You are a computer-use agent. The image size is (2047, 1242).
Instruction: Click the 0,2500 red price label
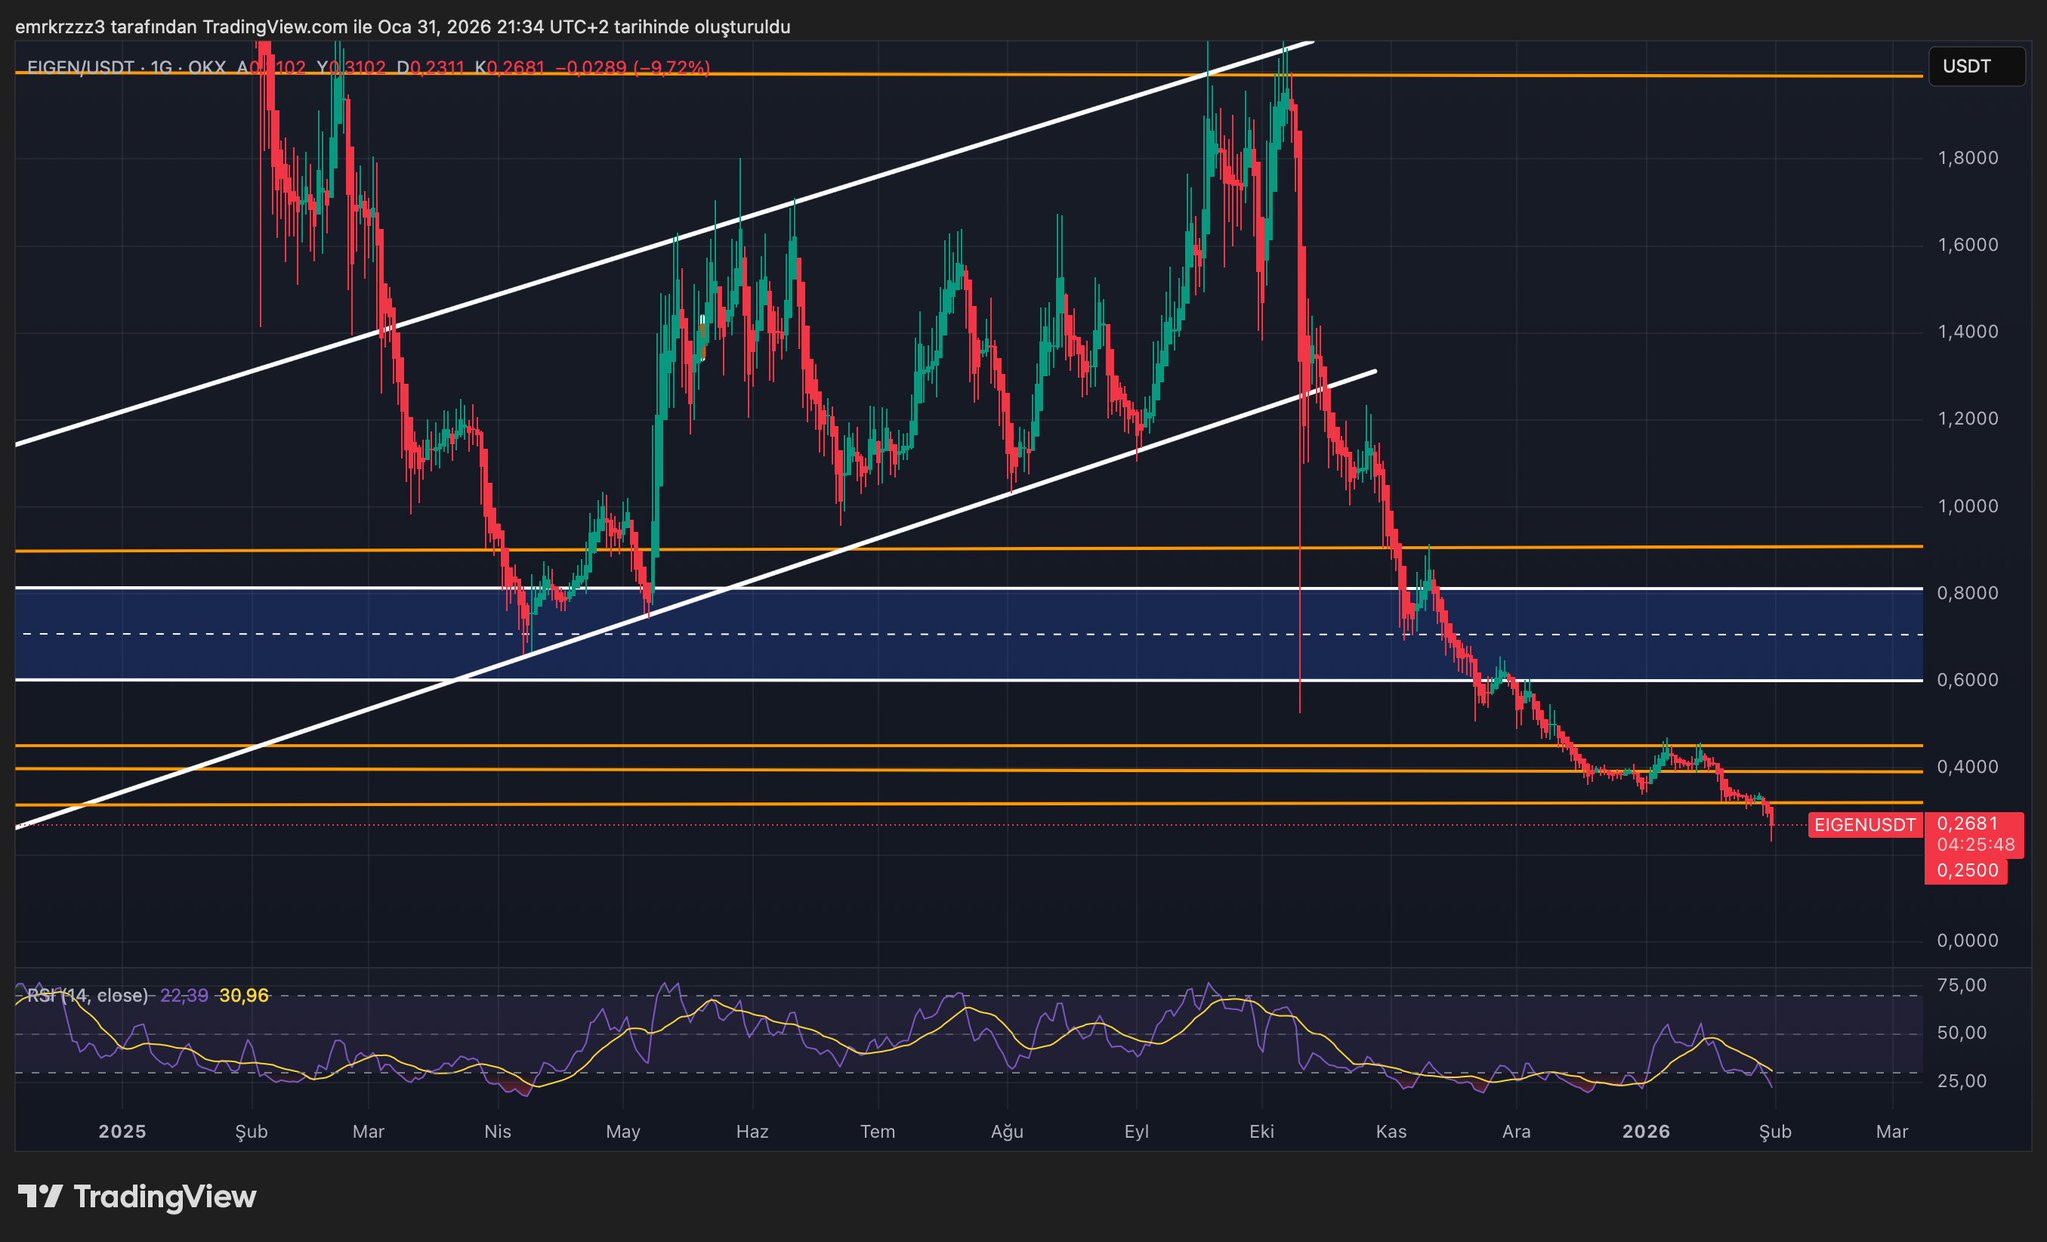point(1966,870)
